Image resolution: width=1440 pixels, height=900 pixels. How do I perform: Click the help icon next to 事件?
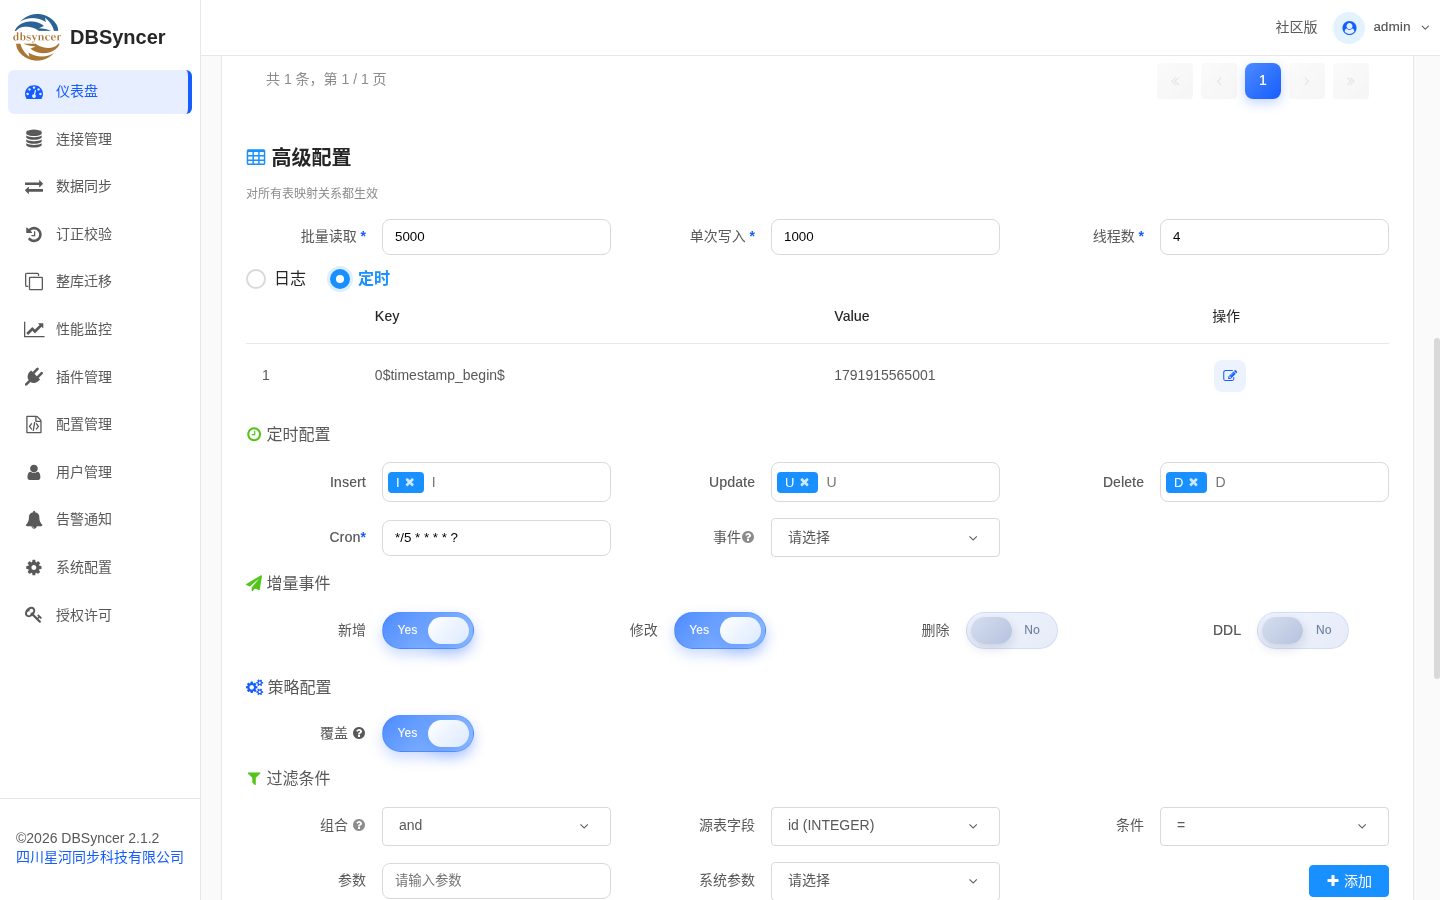(x=749, y=537)
